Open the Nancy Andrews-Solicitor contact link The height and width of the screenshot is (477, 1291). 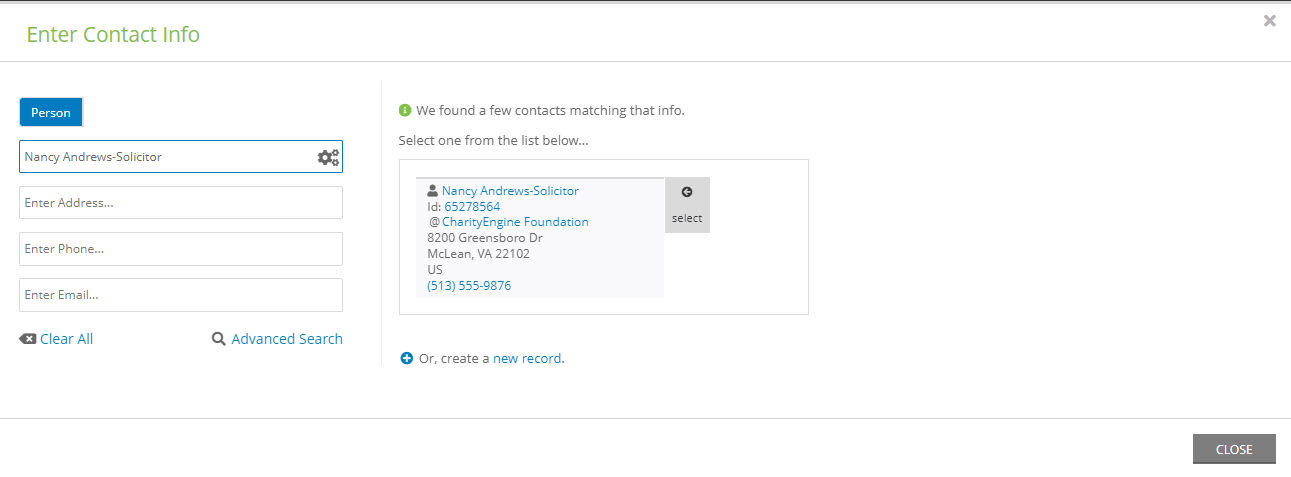[510, 191]
